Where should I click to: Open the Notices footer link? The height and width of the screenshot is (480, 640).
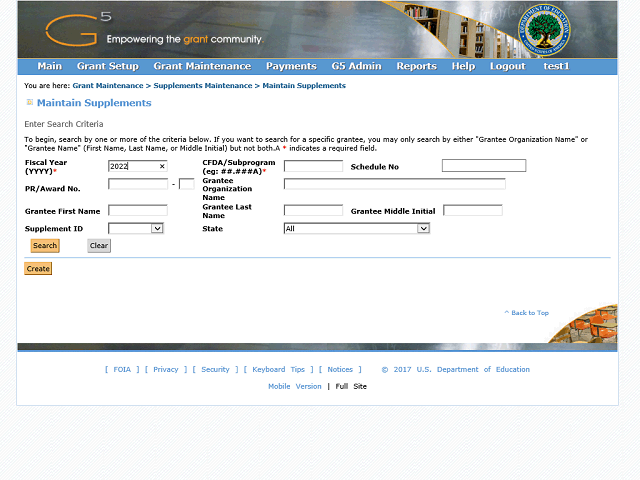coord(340,369)
